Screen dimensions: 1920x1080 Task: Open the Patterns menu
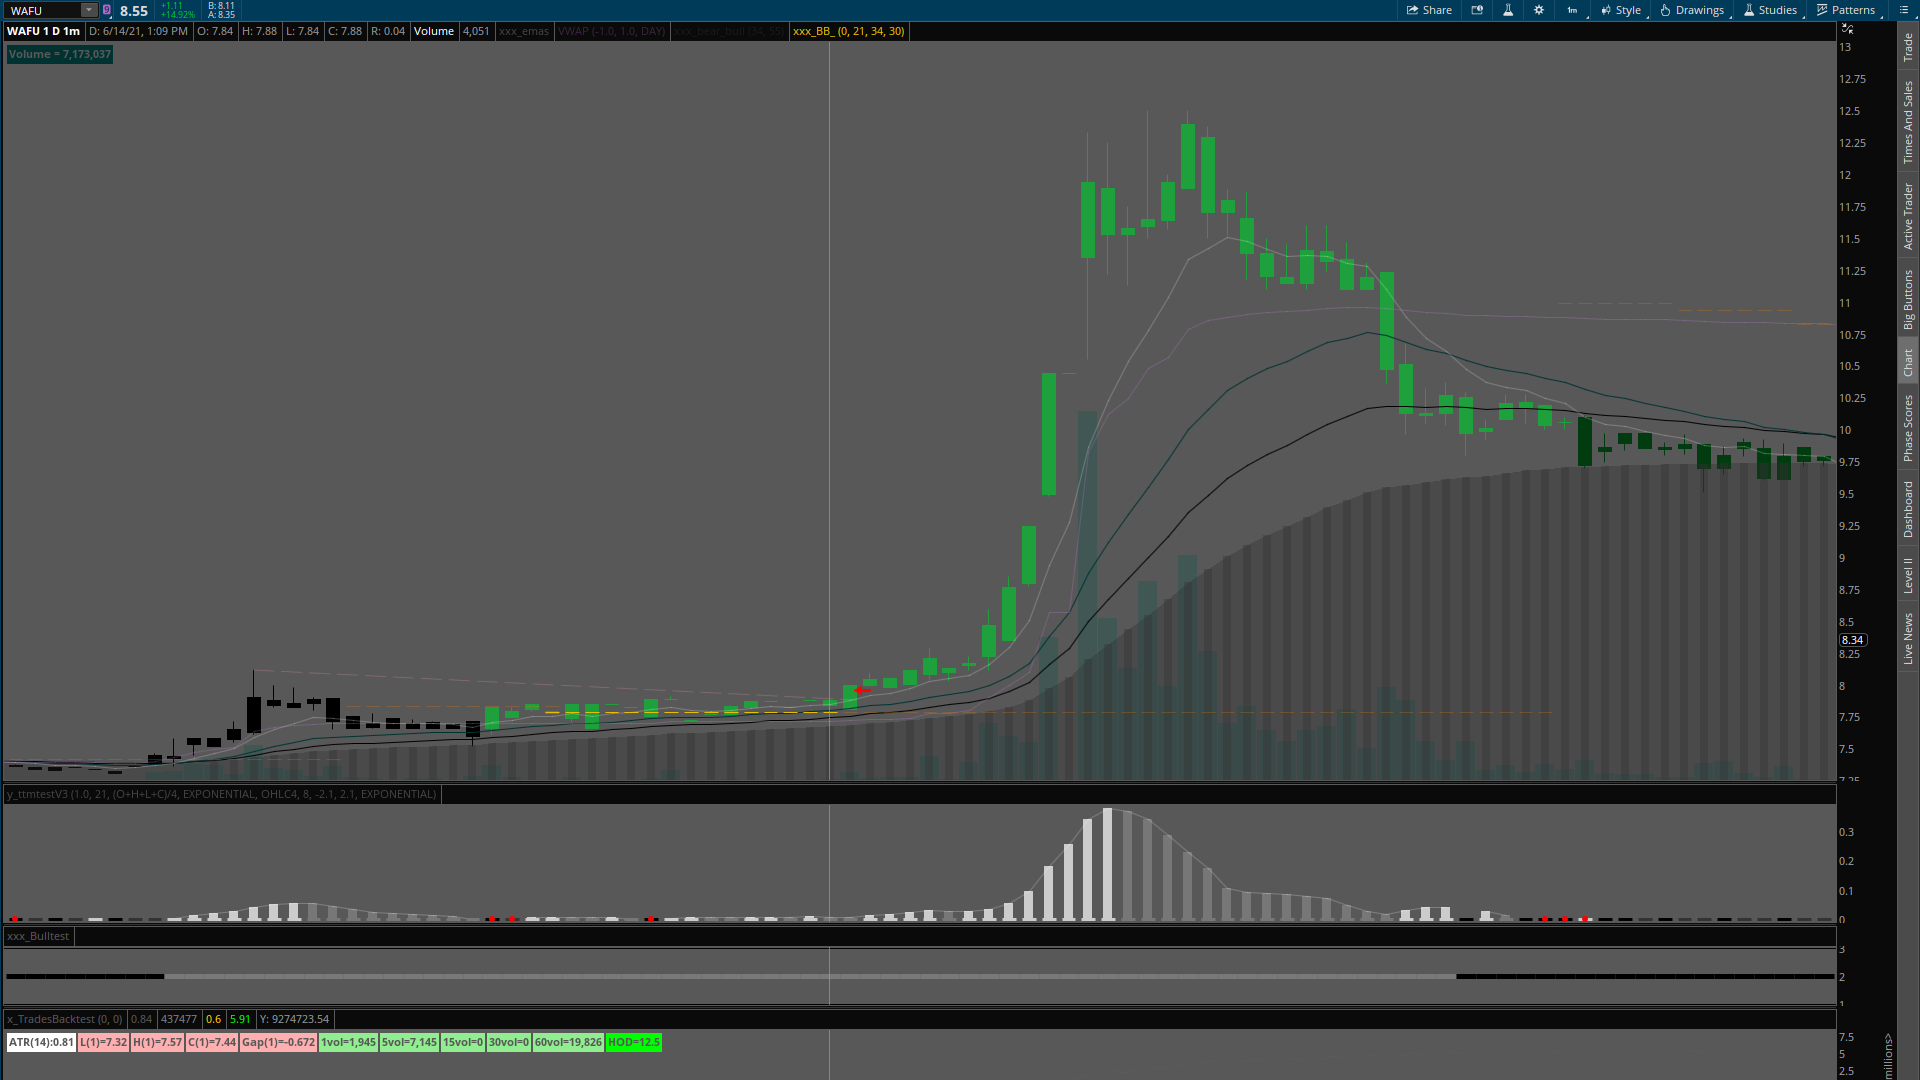pos(1846,10)
